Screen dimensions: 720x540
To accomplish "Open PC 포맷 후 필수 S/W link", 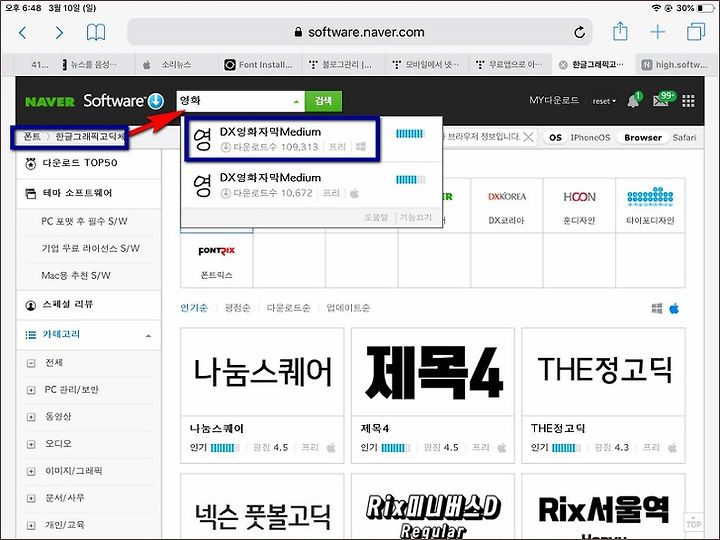I will (84, 221).
